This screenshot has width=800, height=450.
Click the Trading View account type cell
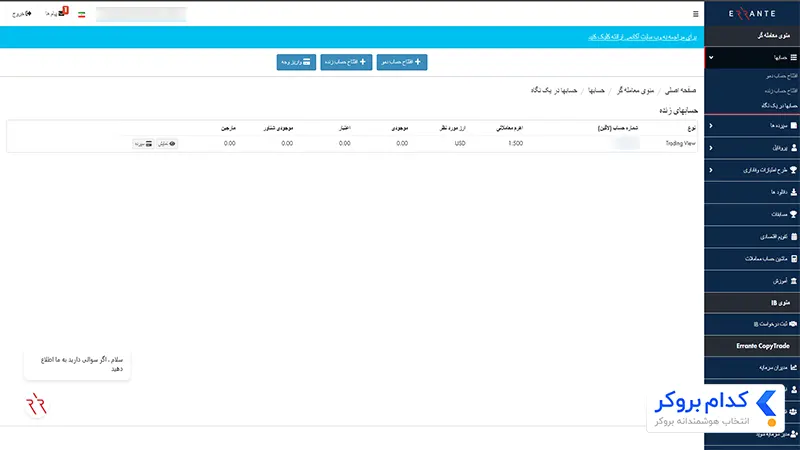click(681, 143)
